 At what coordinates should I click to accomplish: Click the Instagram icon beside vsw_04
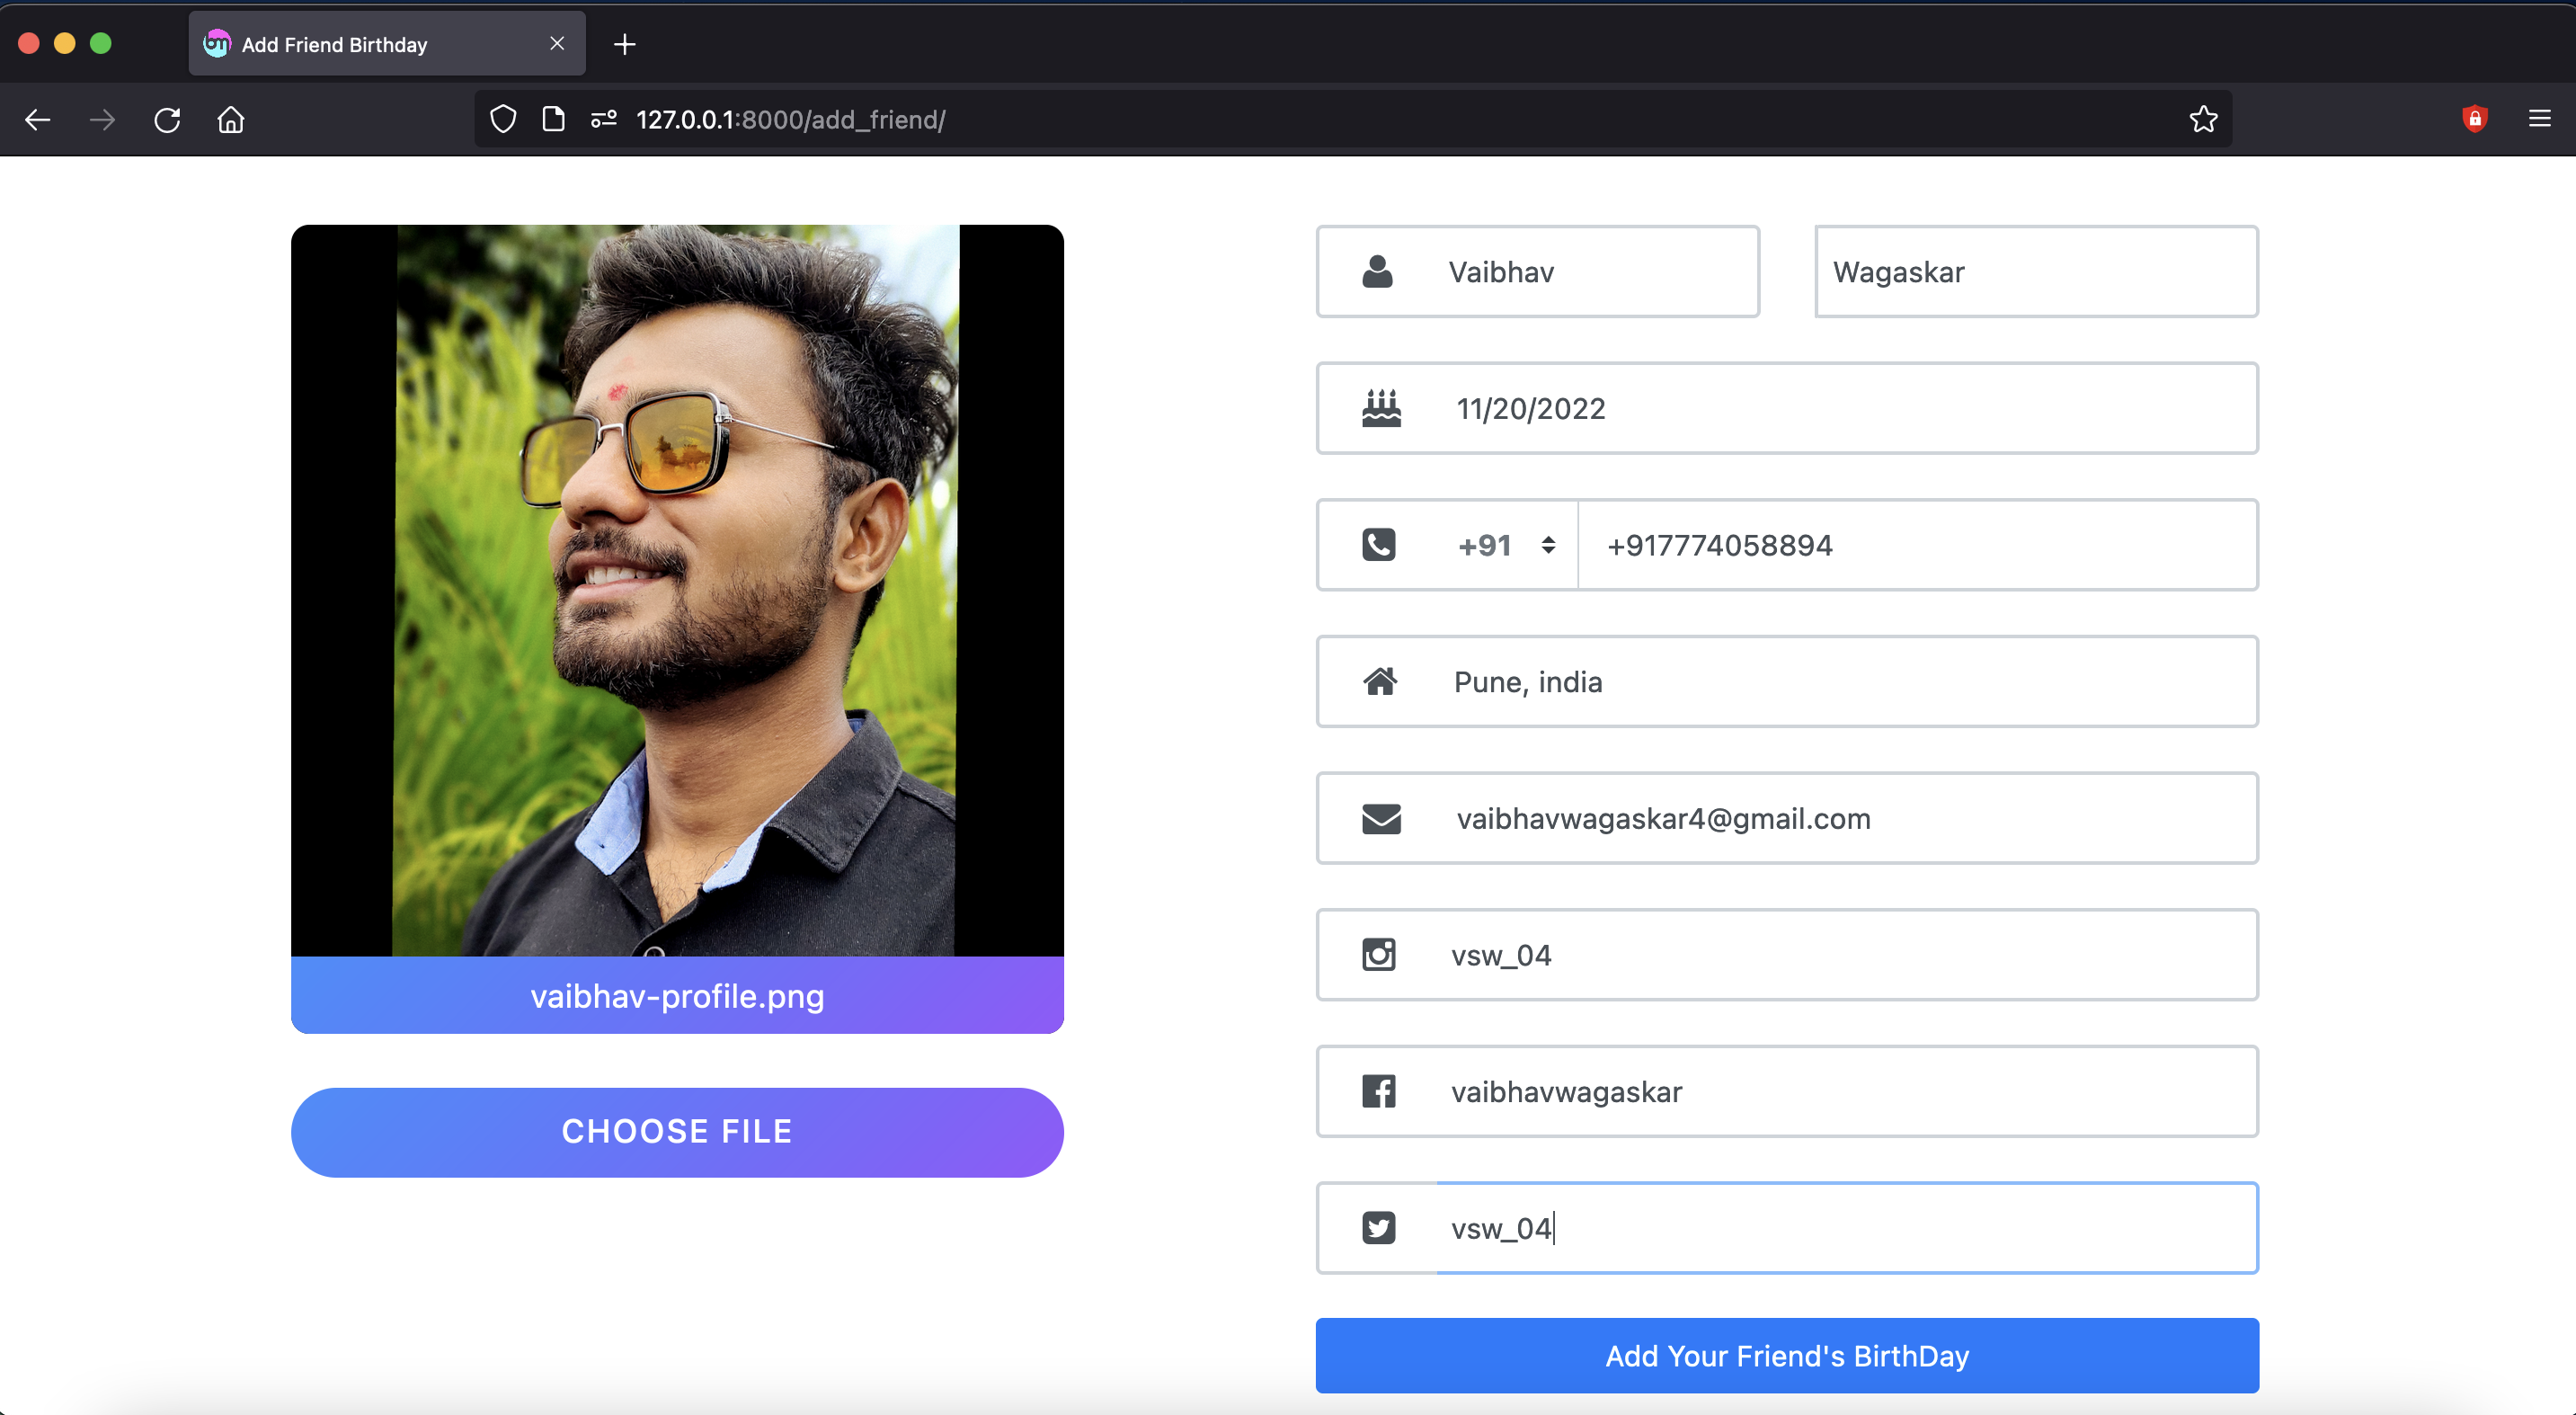coord(1380,954)
